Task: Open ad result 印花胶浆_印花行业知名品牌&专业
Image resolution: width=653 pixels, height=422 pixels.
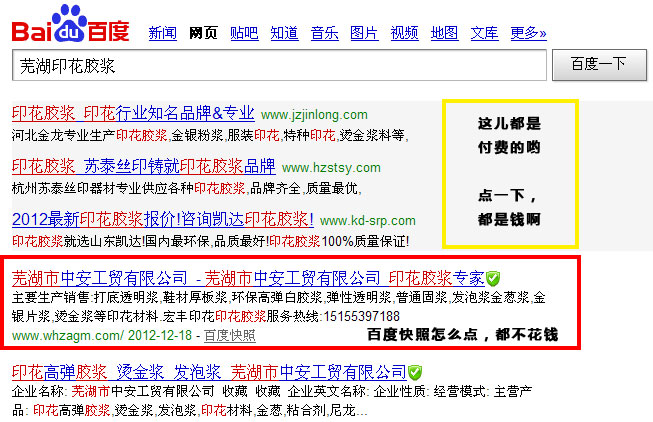Action: coord(133,113)
